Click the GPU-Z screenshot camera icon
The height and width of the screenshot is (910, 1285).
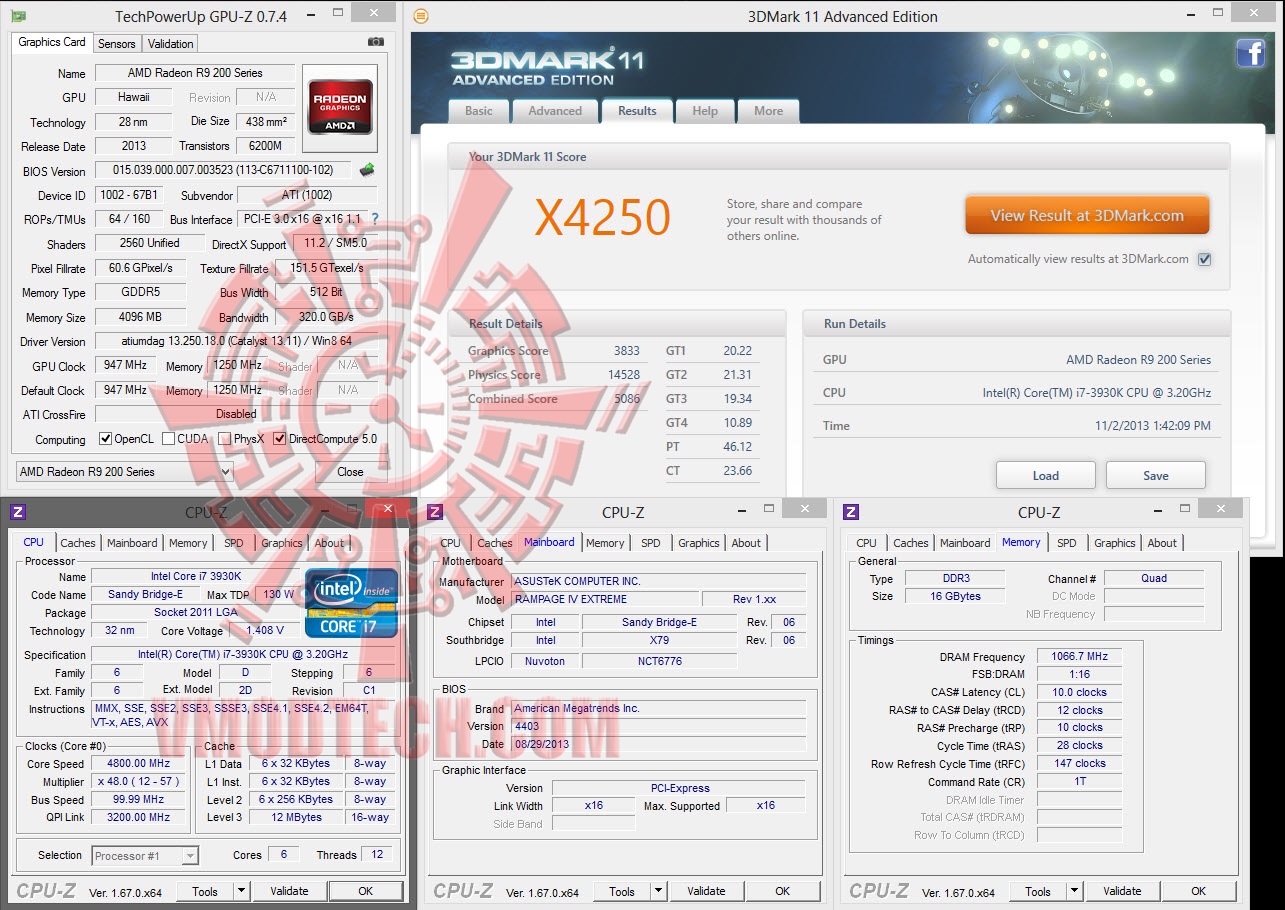(x=376, y=42)
